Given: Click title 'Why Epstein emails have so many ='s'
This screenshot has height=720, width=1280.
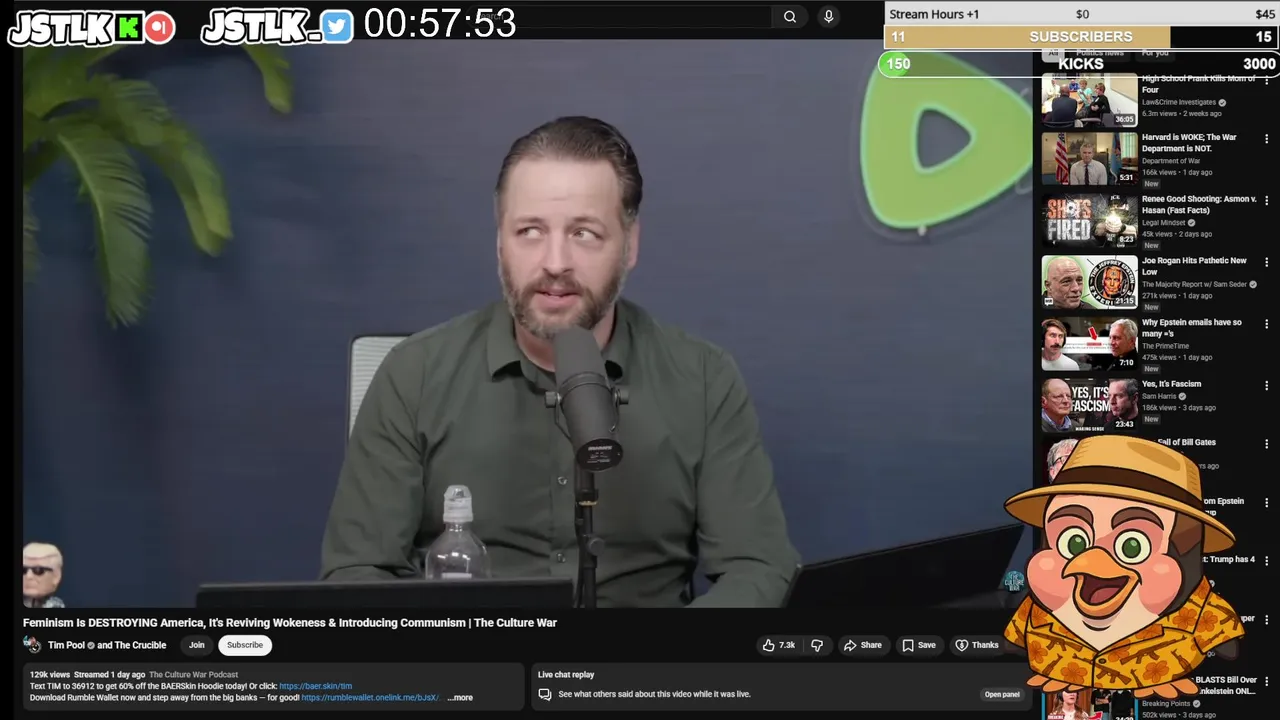Looking at the screenshot, I should tap(1192, 328).
